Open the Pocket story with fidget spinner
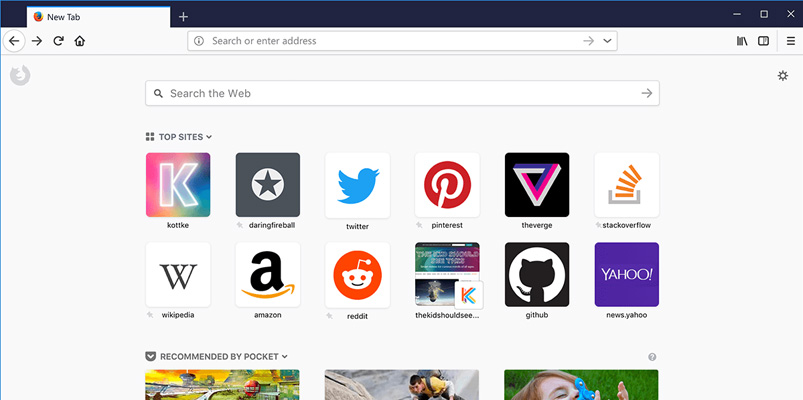803x400 pixels. point(581,385)
